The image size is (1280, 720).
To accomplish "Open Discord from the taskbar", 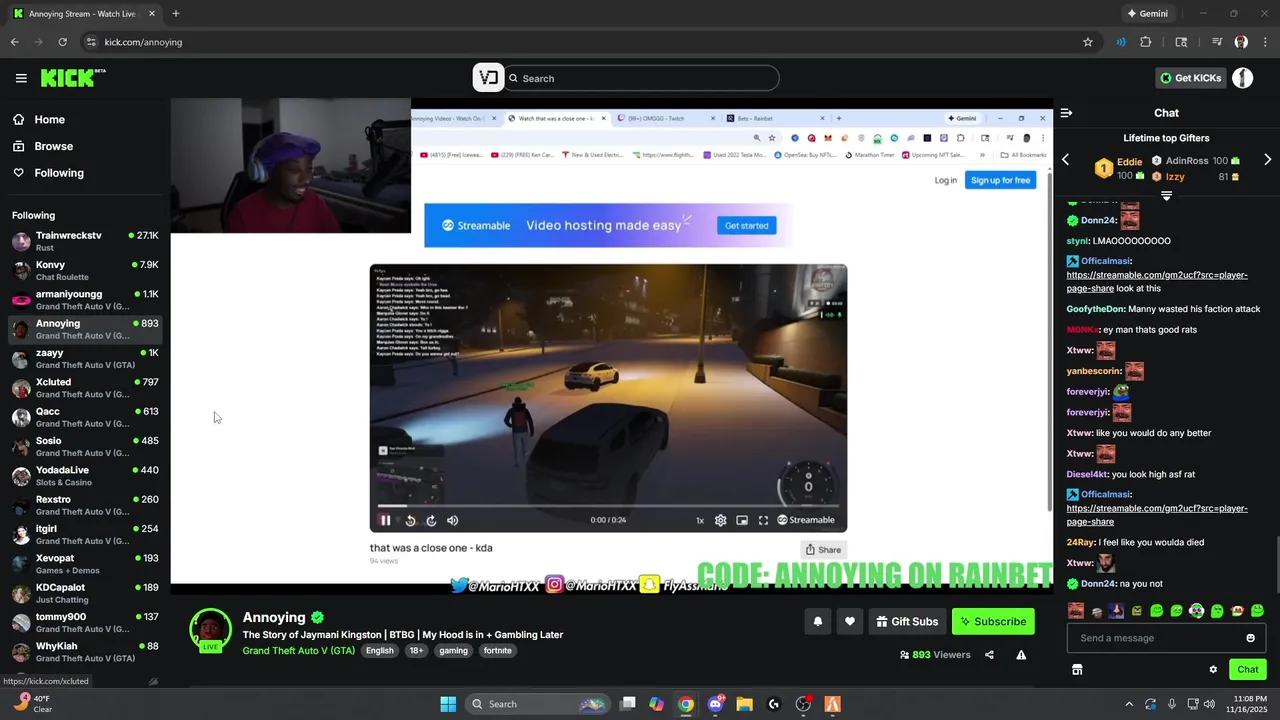I will pyautogui.click(x=715, y=704).
